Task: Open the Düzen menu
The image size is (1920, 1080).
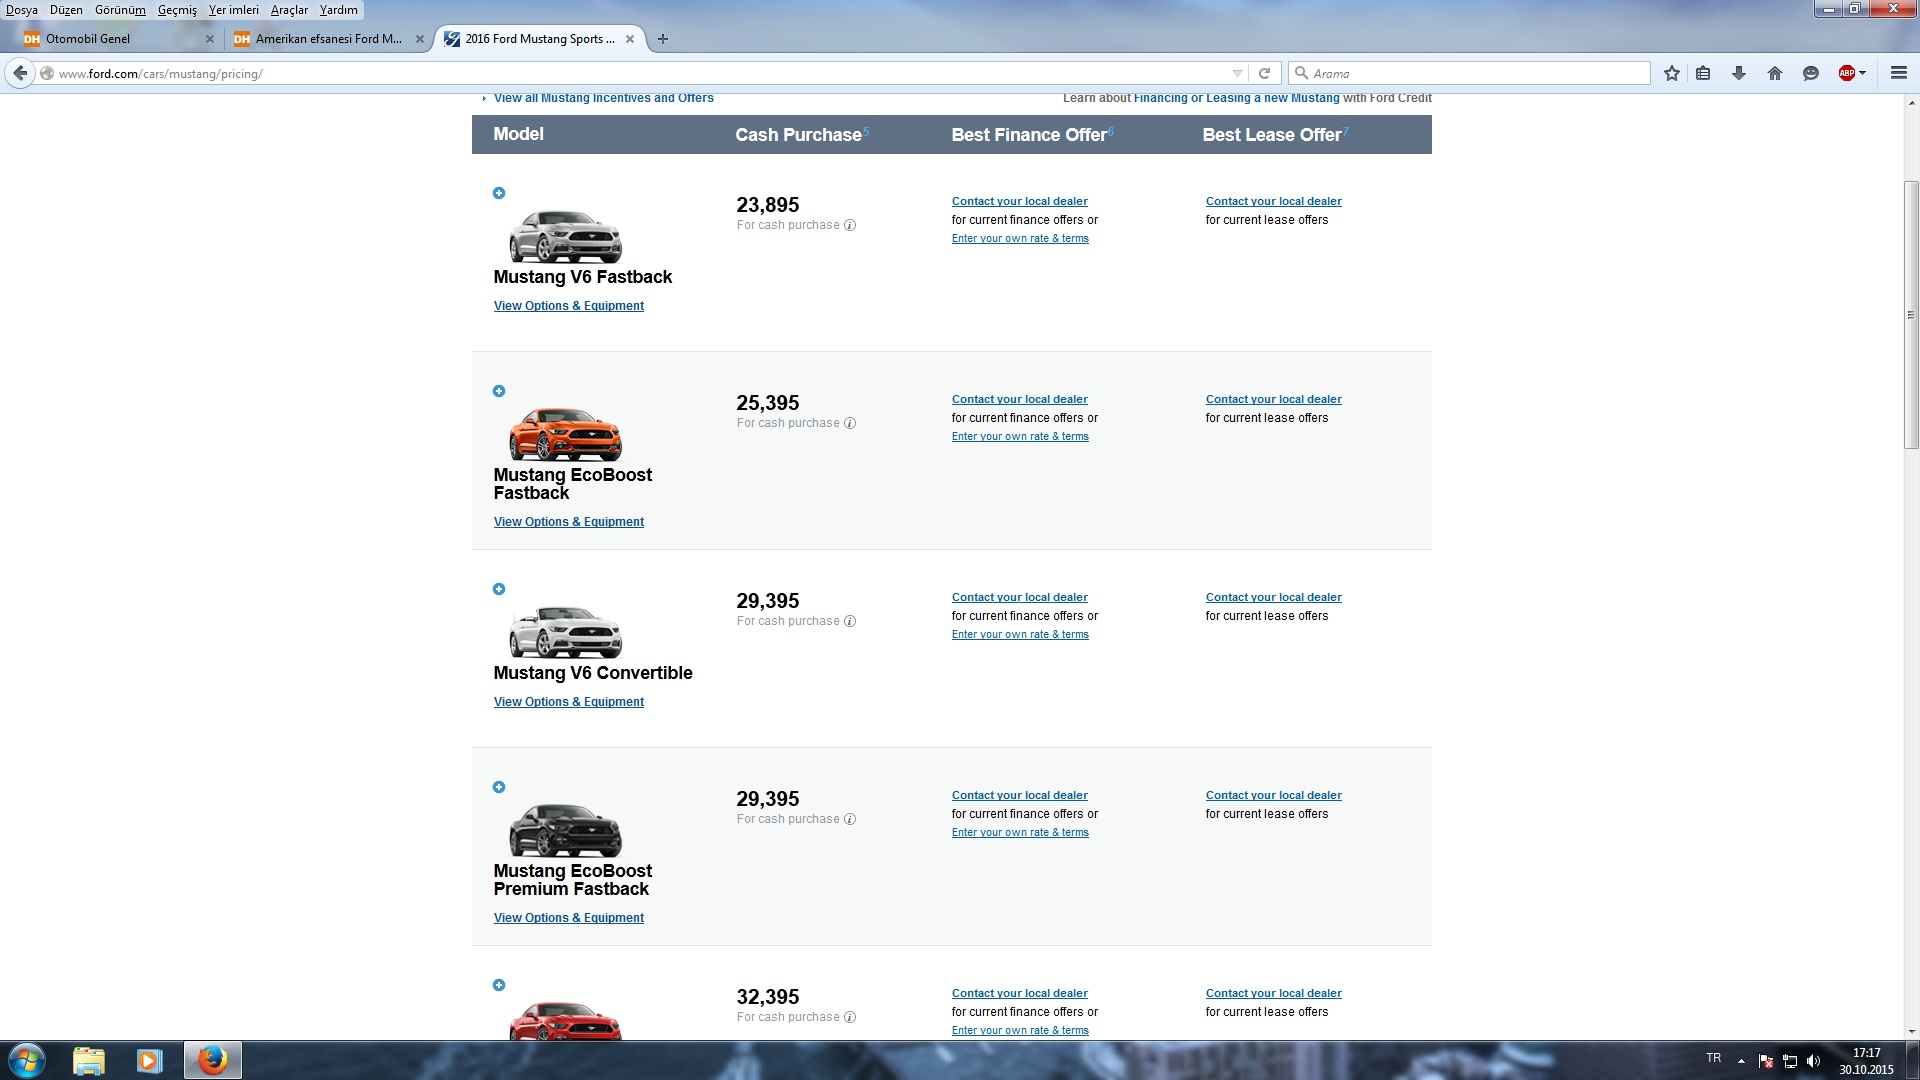Action: [x=66, y=10]
